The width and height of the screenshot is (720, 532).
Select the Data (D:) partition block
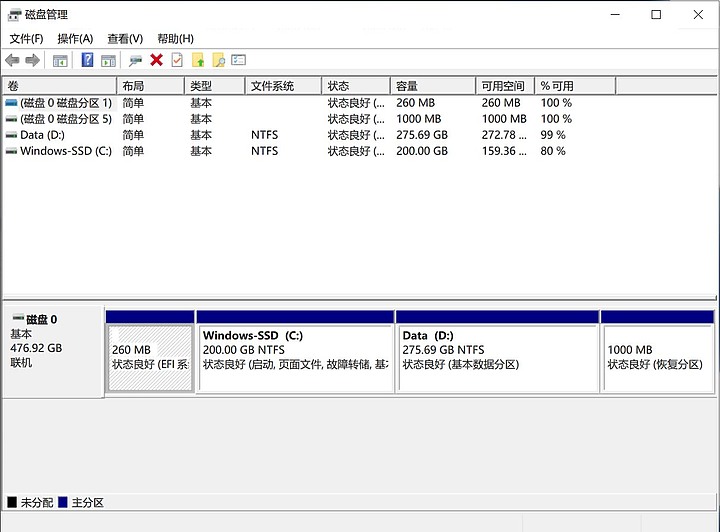498,352
